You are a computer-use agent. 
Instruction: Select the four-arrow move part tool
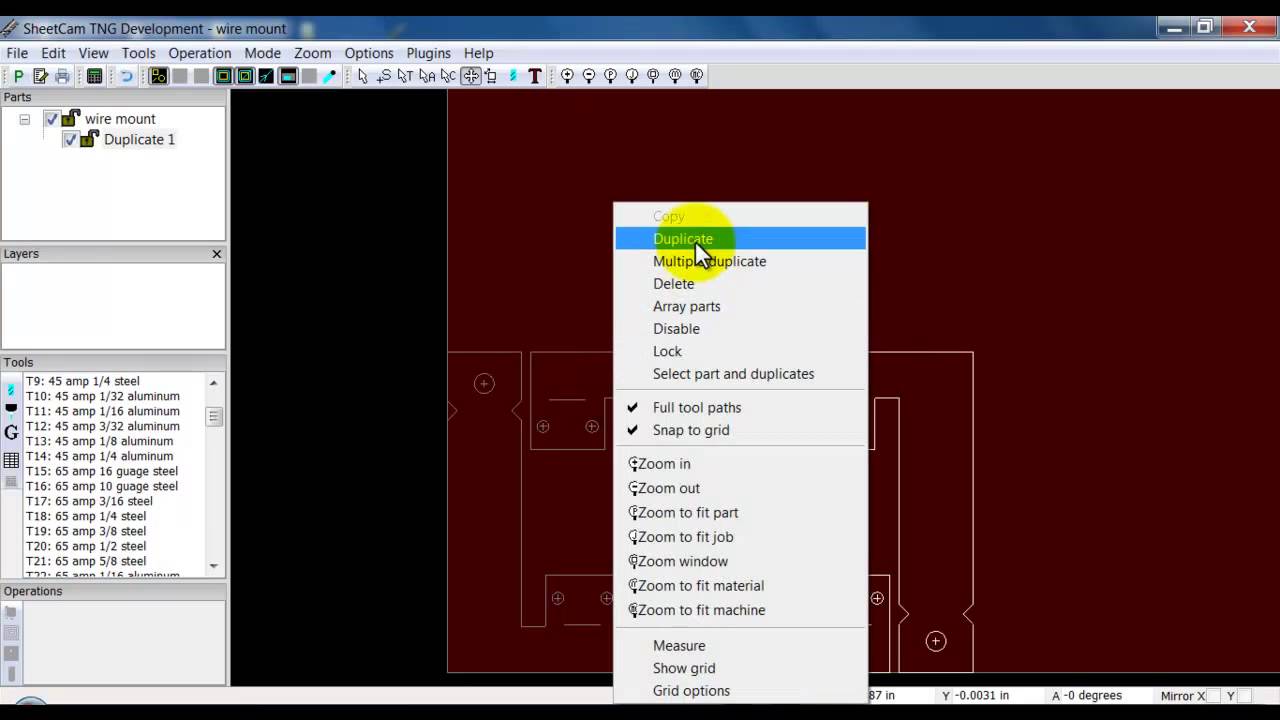pyautogui.click(x=470, y=76)
